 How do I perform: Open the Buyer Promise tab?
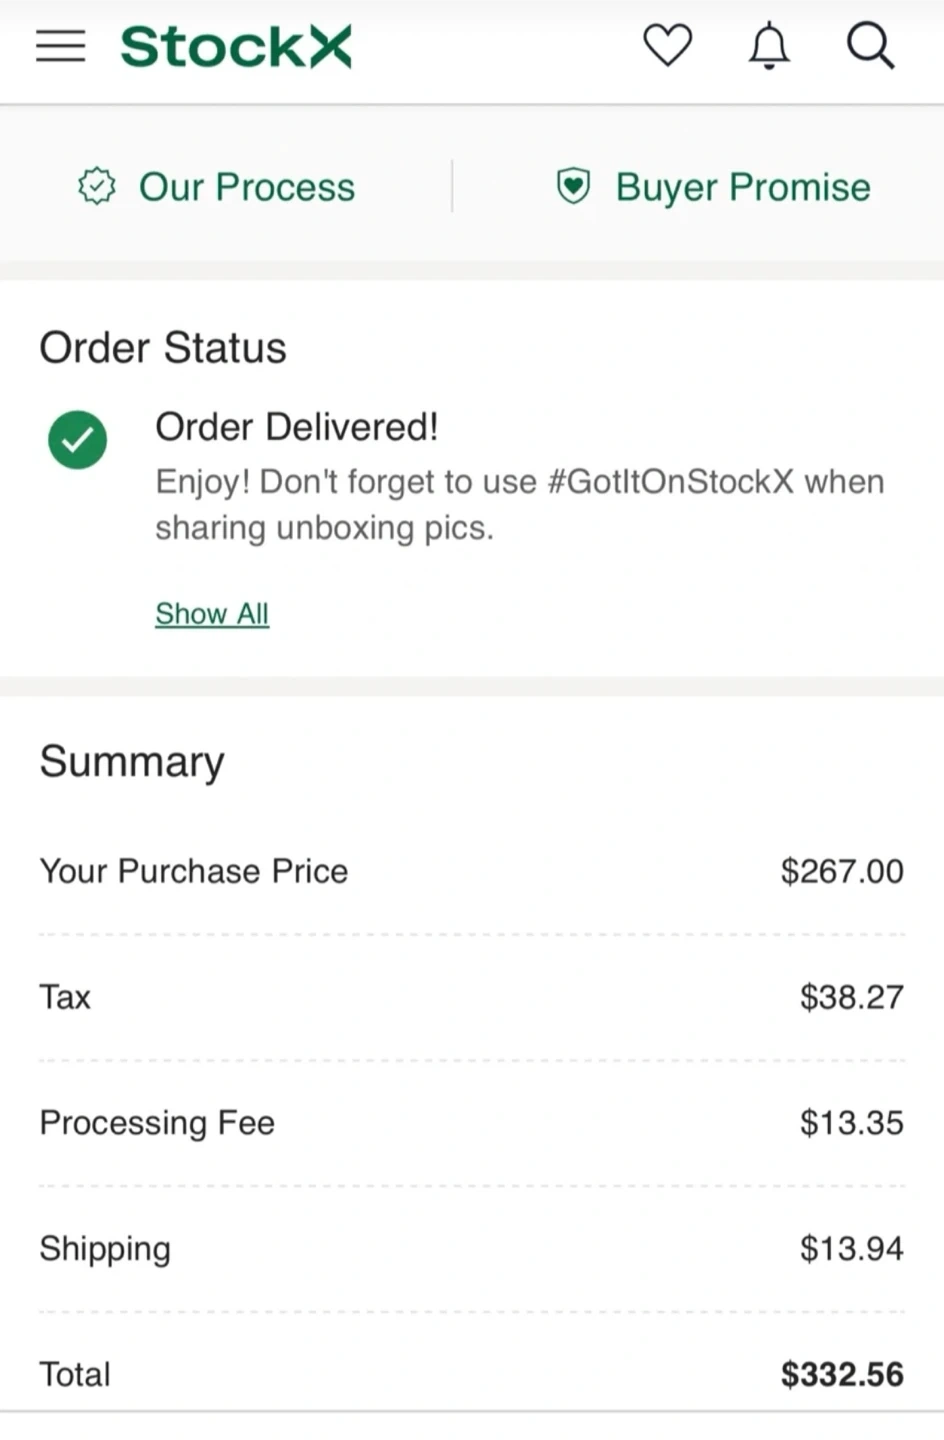(x=742, y=187)
